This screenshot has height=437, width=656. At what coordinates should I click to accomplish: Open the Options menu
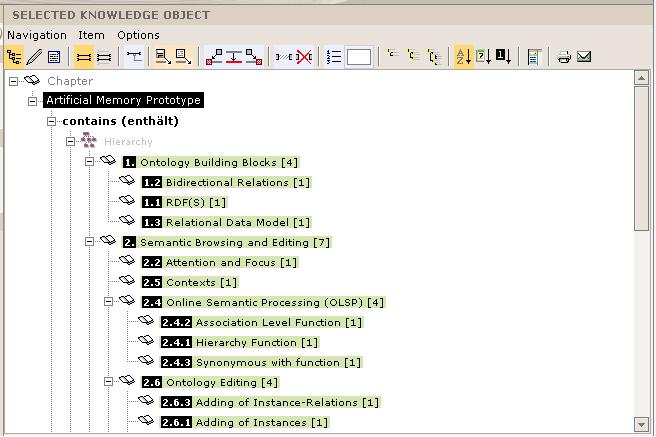(x=138, y=35)
